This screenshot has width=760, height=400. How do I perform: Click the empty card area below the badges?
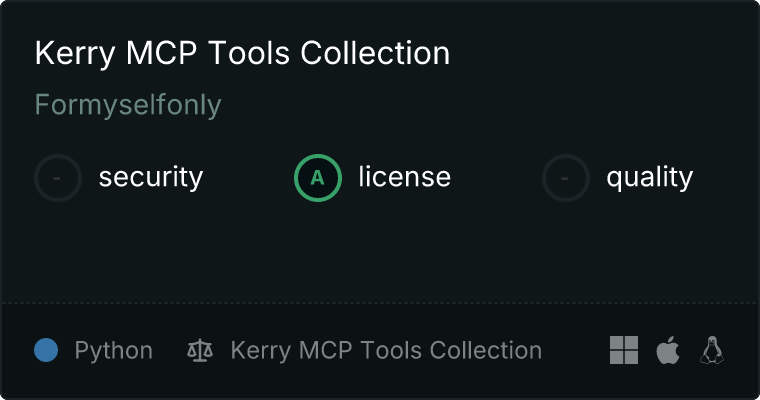(x=380, y=252)
